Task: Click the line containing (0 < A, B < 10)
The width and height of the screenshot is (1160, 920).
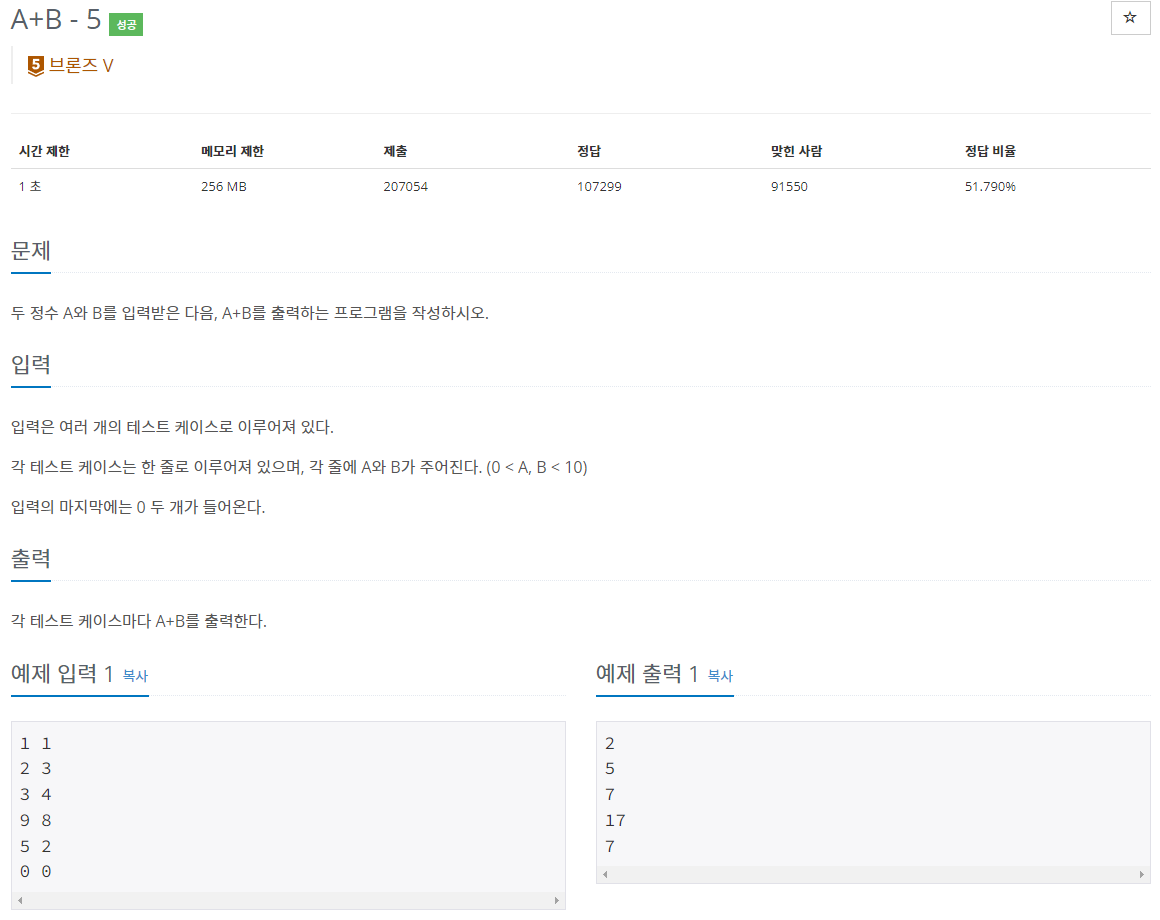Action: click(300, 467)
